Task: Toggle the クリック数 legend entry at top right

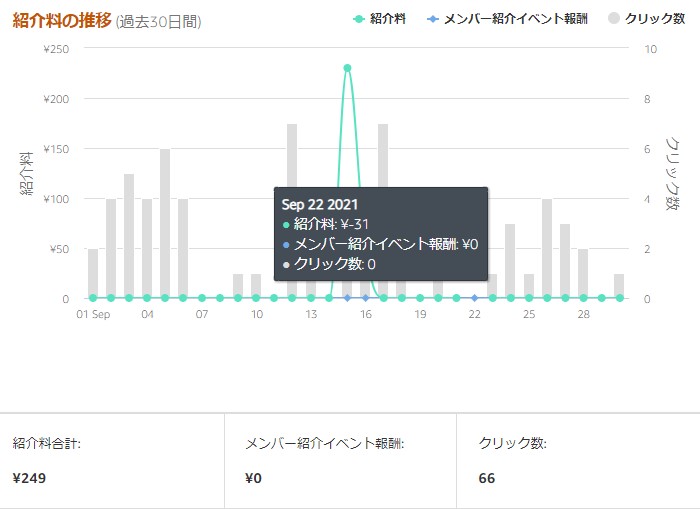Action: [646, 18]
